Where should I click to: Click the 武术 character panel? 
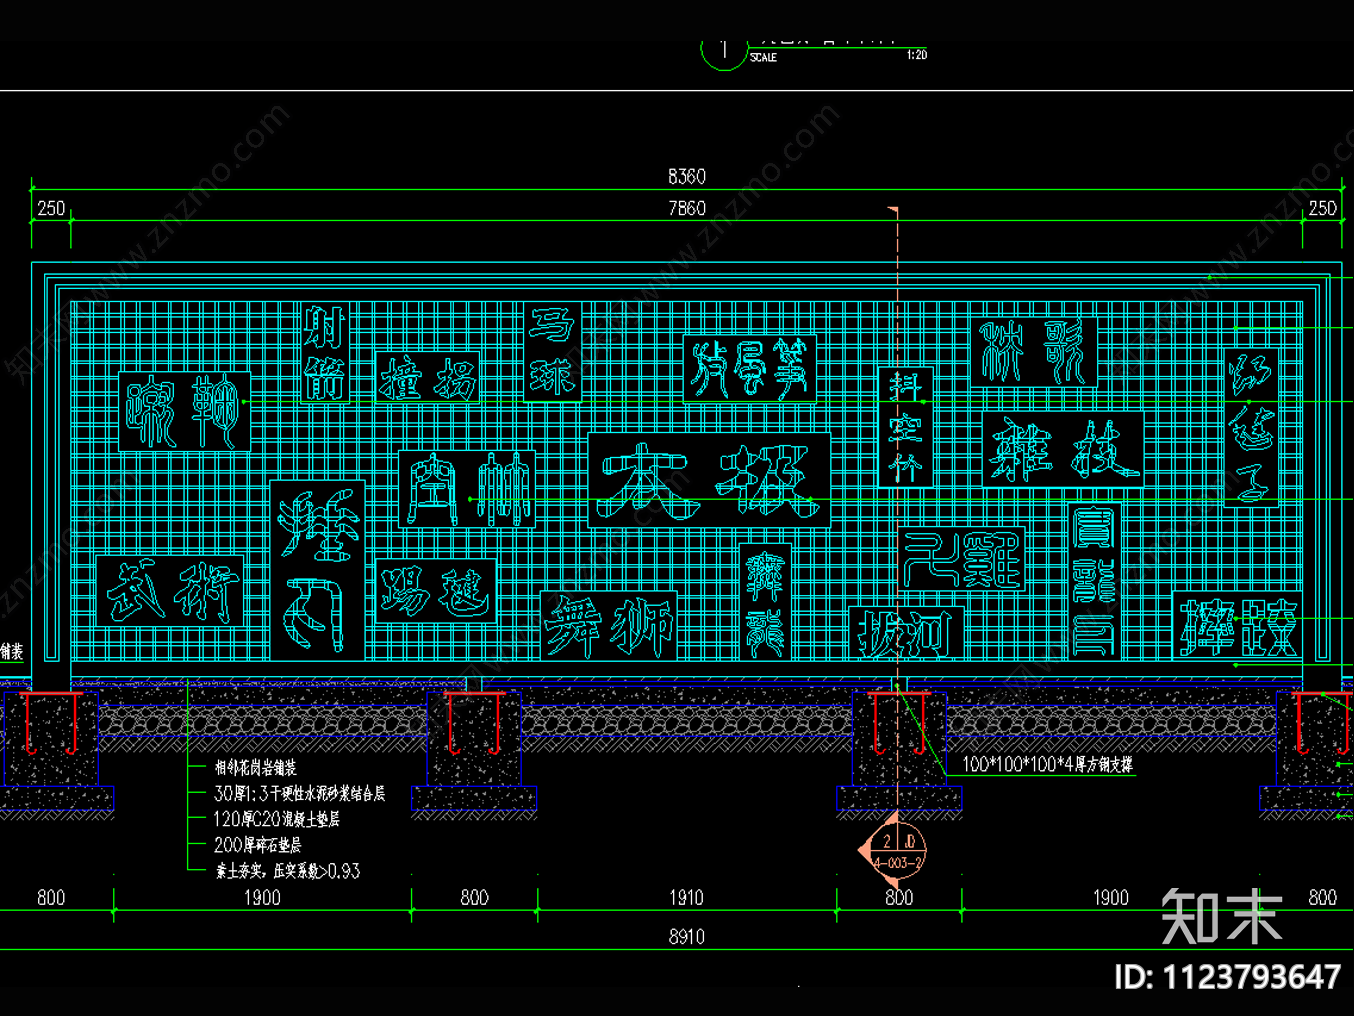171,591
